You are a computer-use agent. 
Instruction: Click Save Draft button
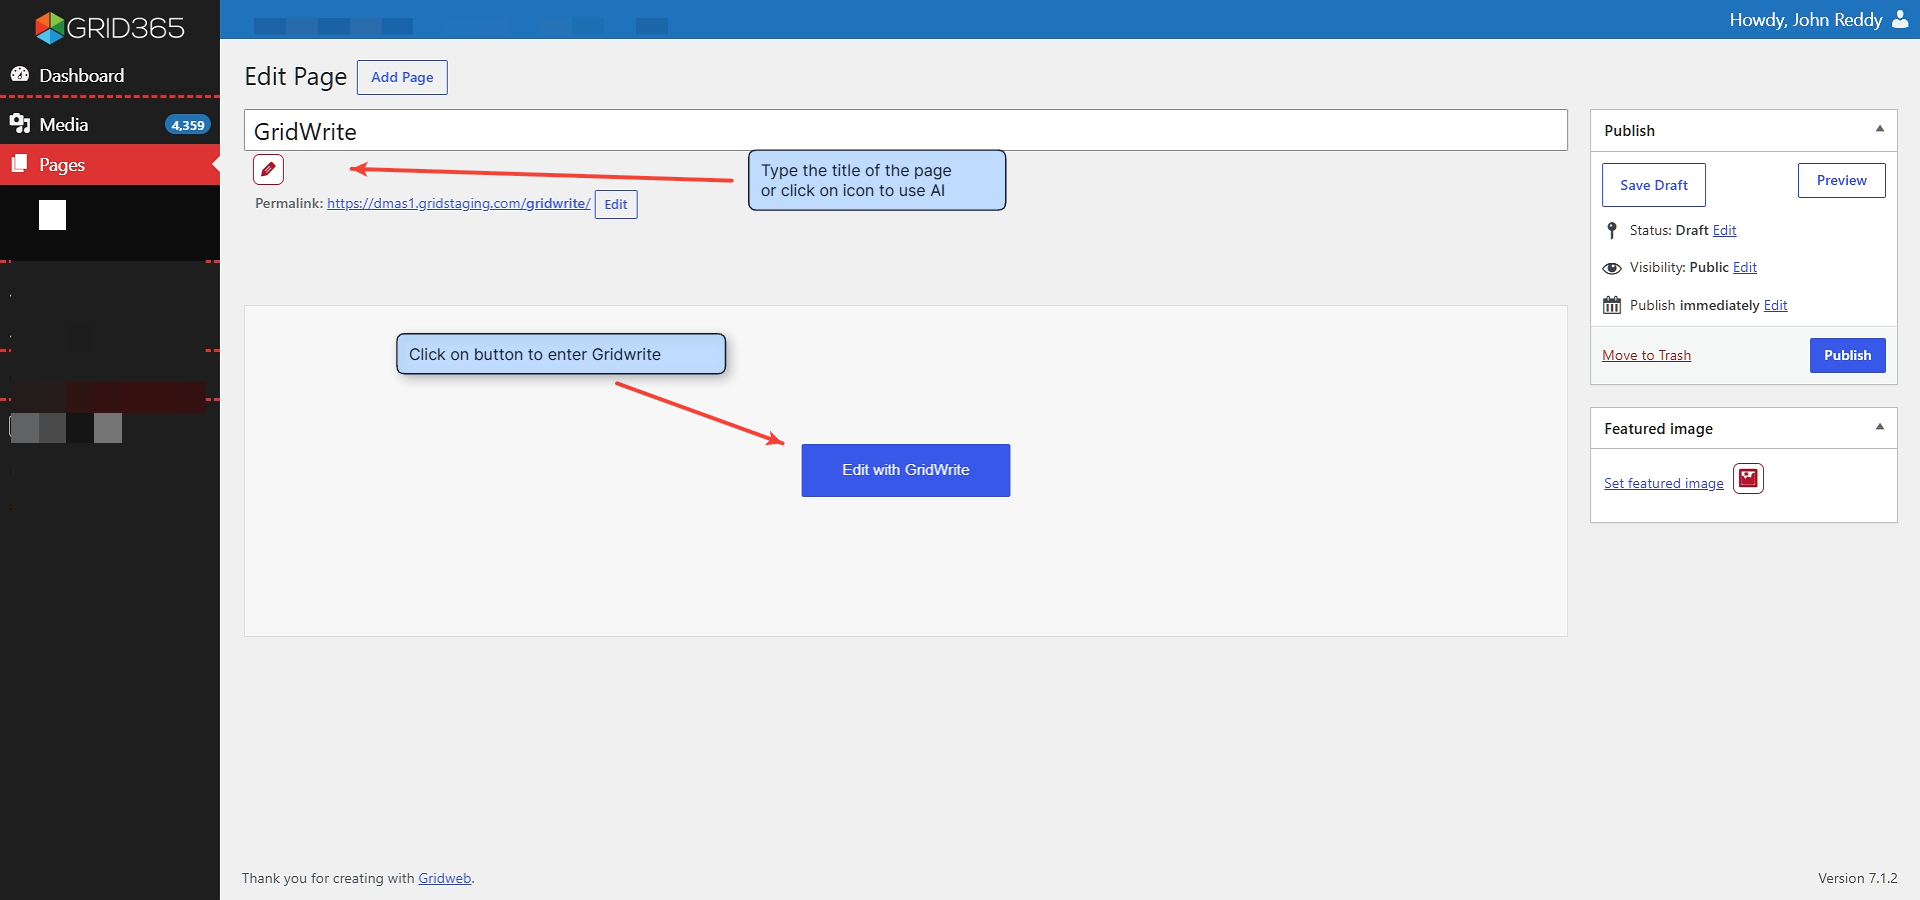pos(1654,185)
